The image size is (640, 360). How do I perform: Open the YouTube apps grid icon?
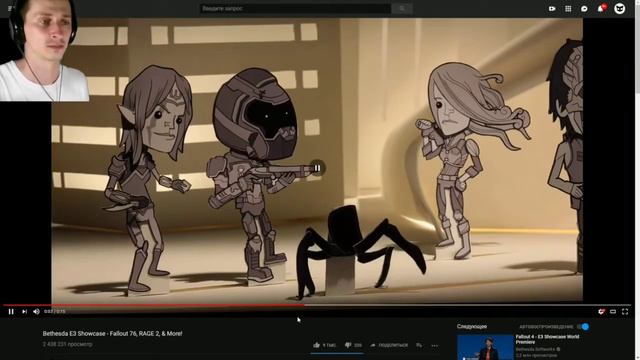click(x=568, y=8)
